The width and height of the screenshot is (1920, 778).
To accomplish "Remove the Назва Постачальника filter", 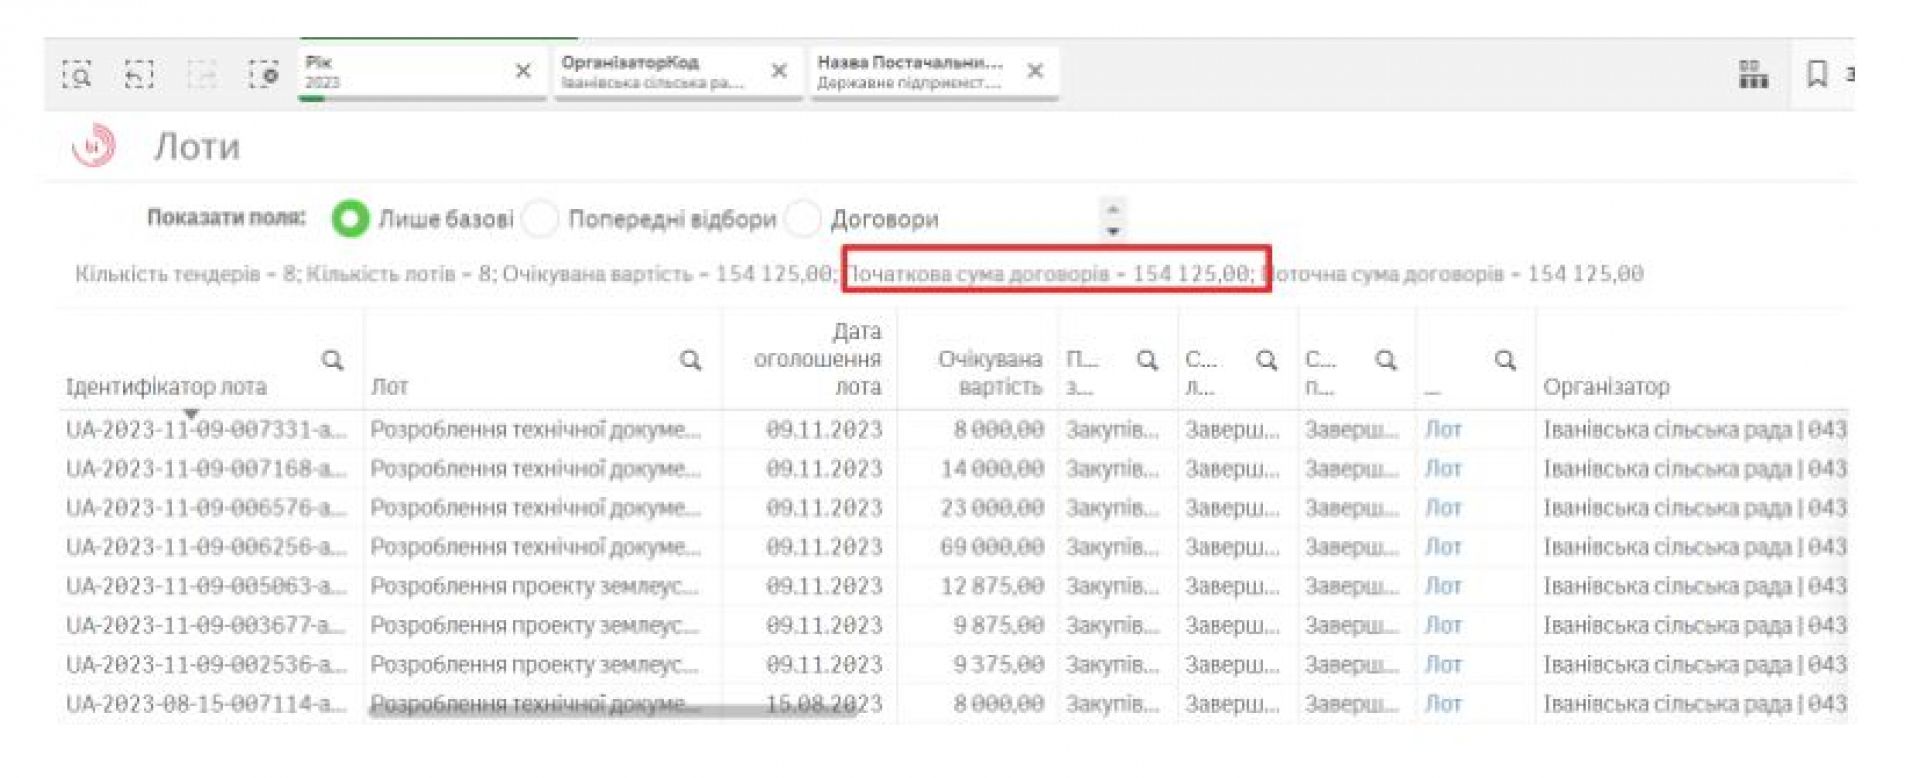I will (x=1035, y=71).
